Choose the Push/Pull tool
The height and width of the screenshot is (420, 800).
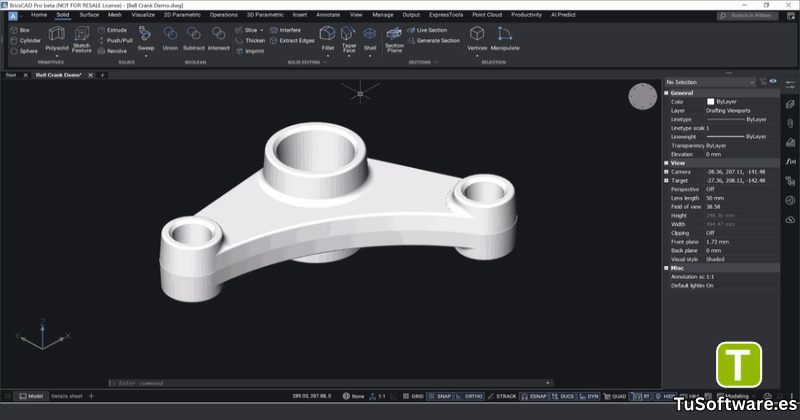115,40
